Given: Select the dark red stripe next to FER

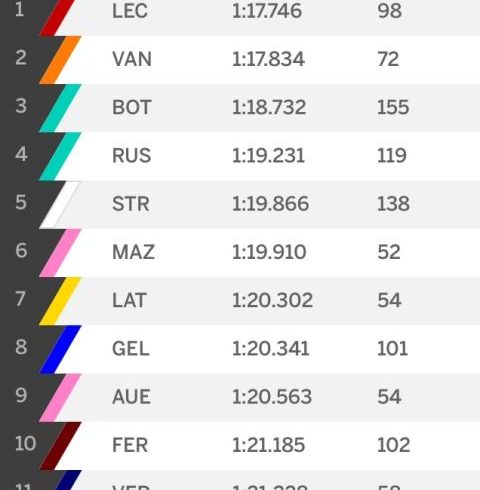Looking at the screenshot, I should pyautogui.click(x=60, y=446).
